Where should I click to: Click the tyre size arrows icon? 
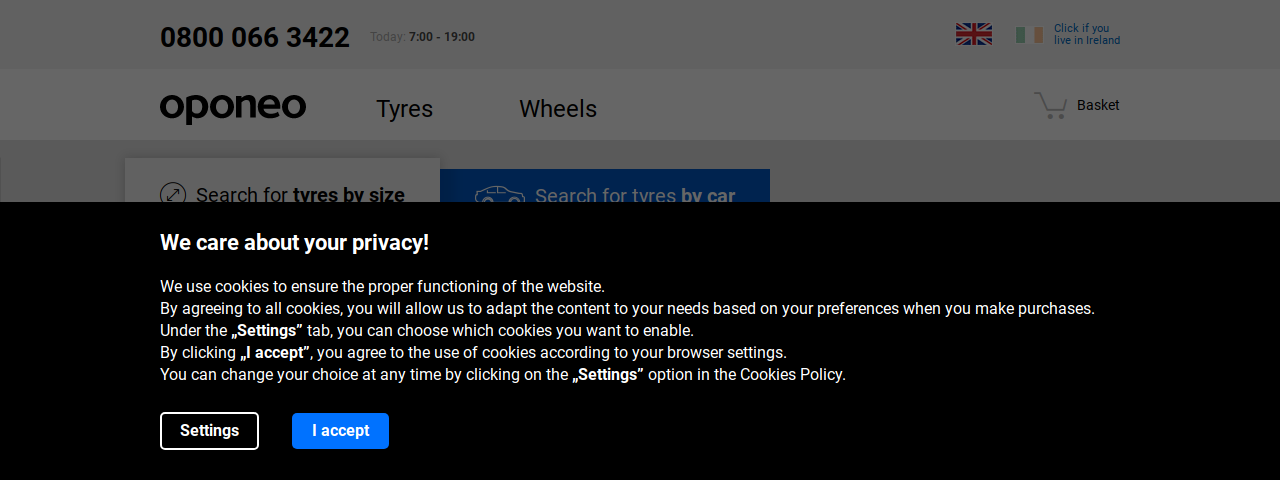pos(173,193)
